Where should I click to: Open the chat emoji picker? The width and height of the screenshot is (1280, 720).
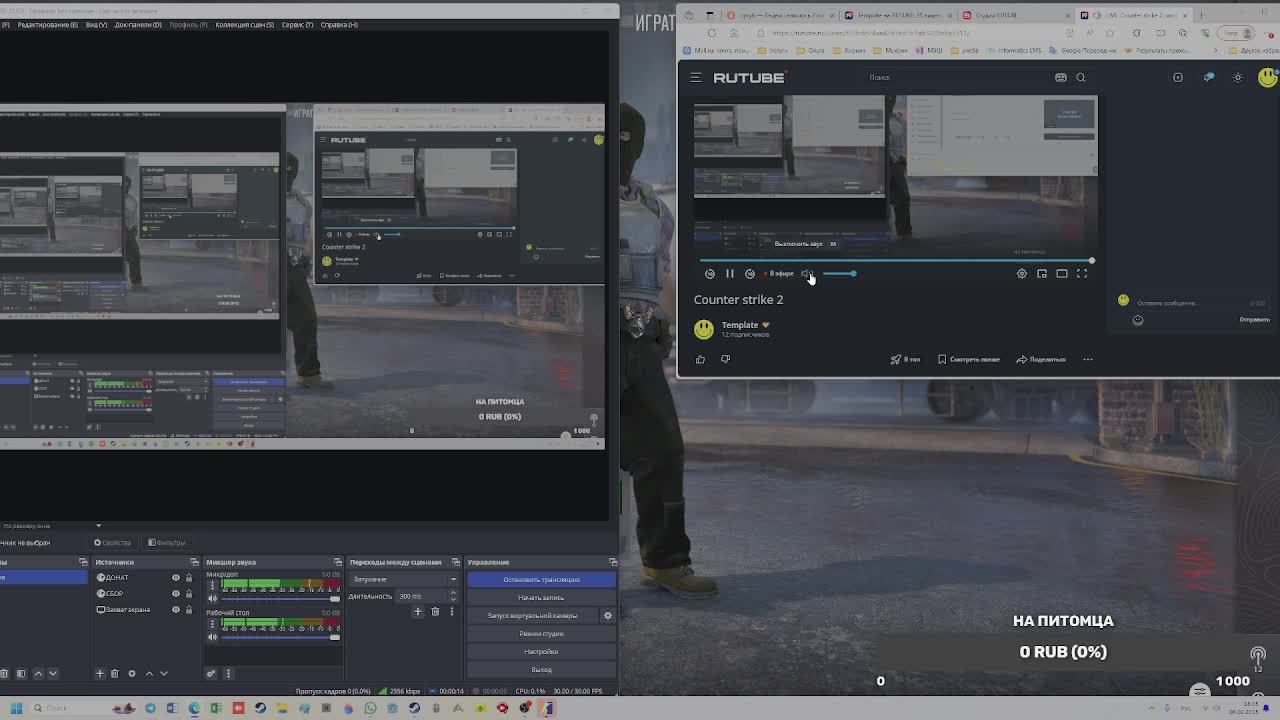(1138, 320)
